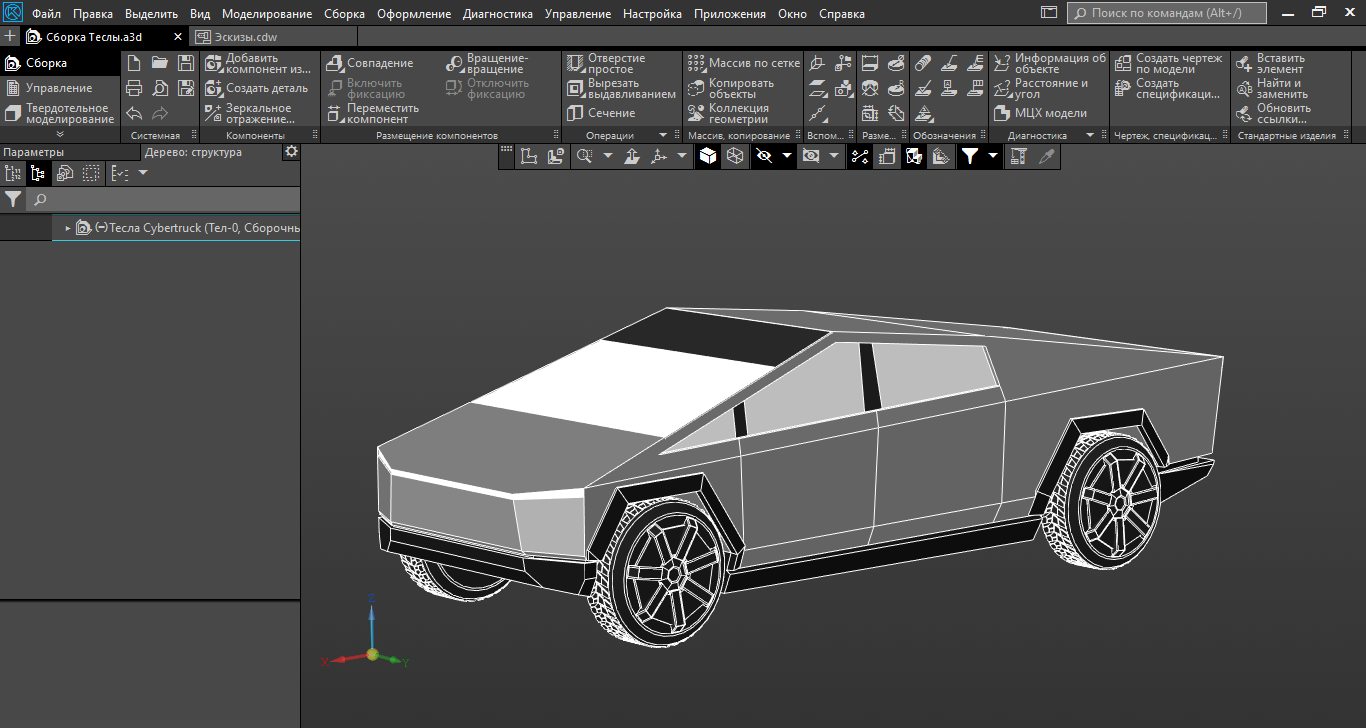The height and width of the screenshot is (728, 1366).
Task: Open the Приложения menu
Action: [x=730, y=14]
